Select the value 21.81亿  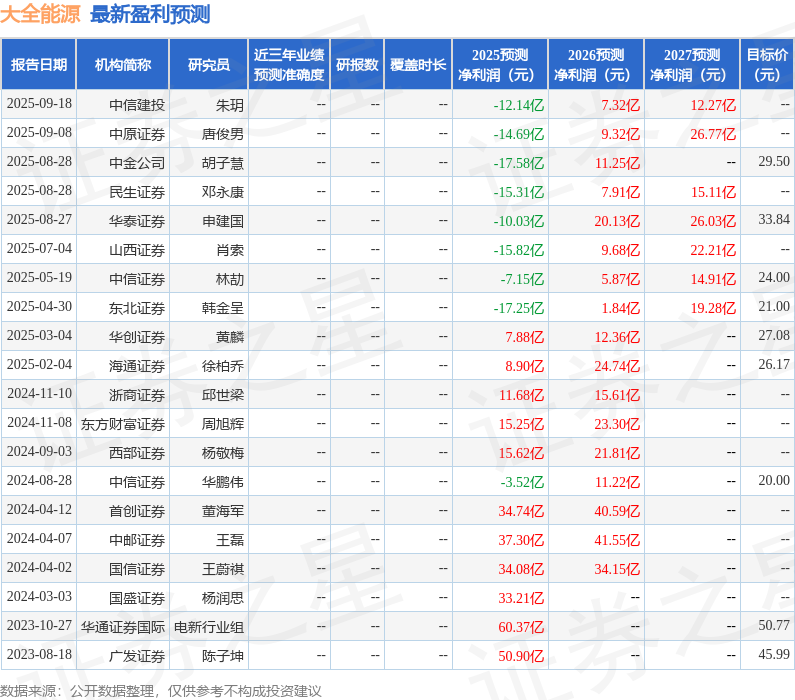[617, 453]
